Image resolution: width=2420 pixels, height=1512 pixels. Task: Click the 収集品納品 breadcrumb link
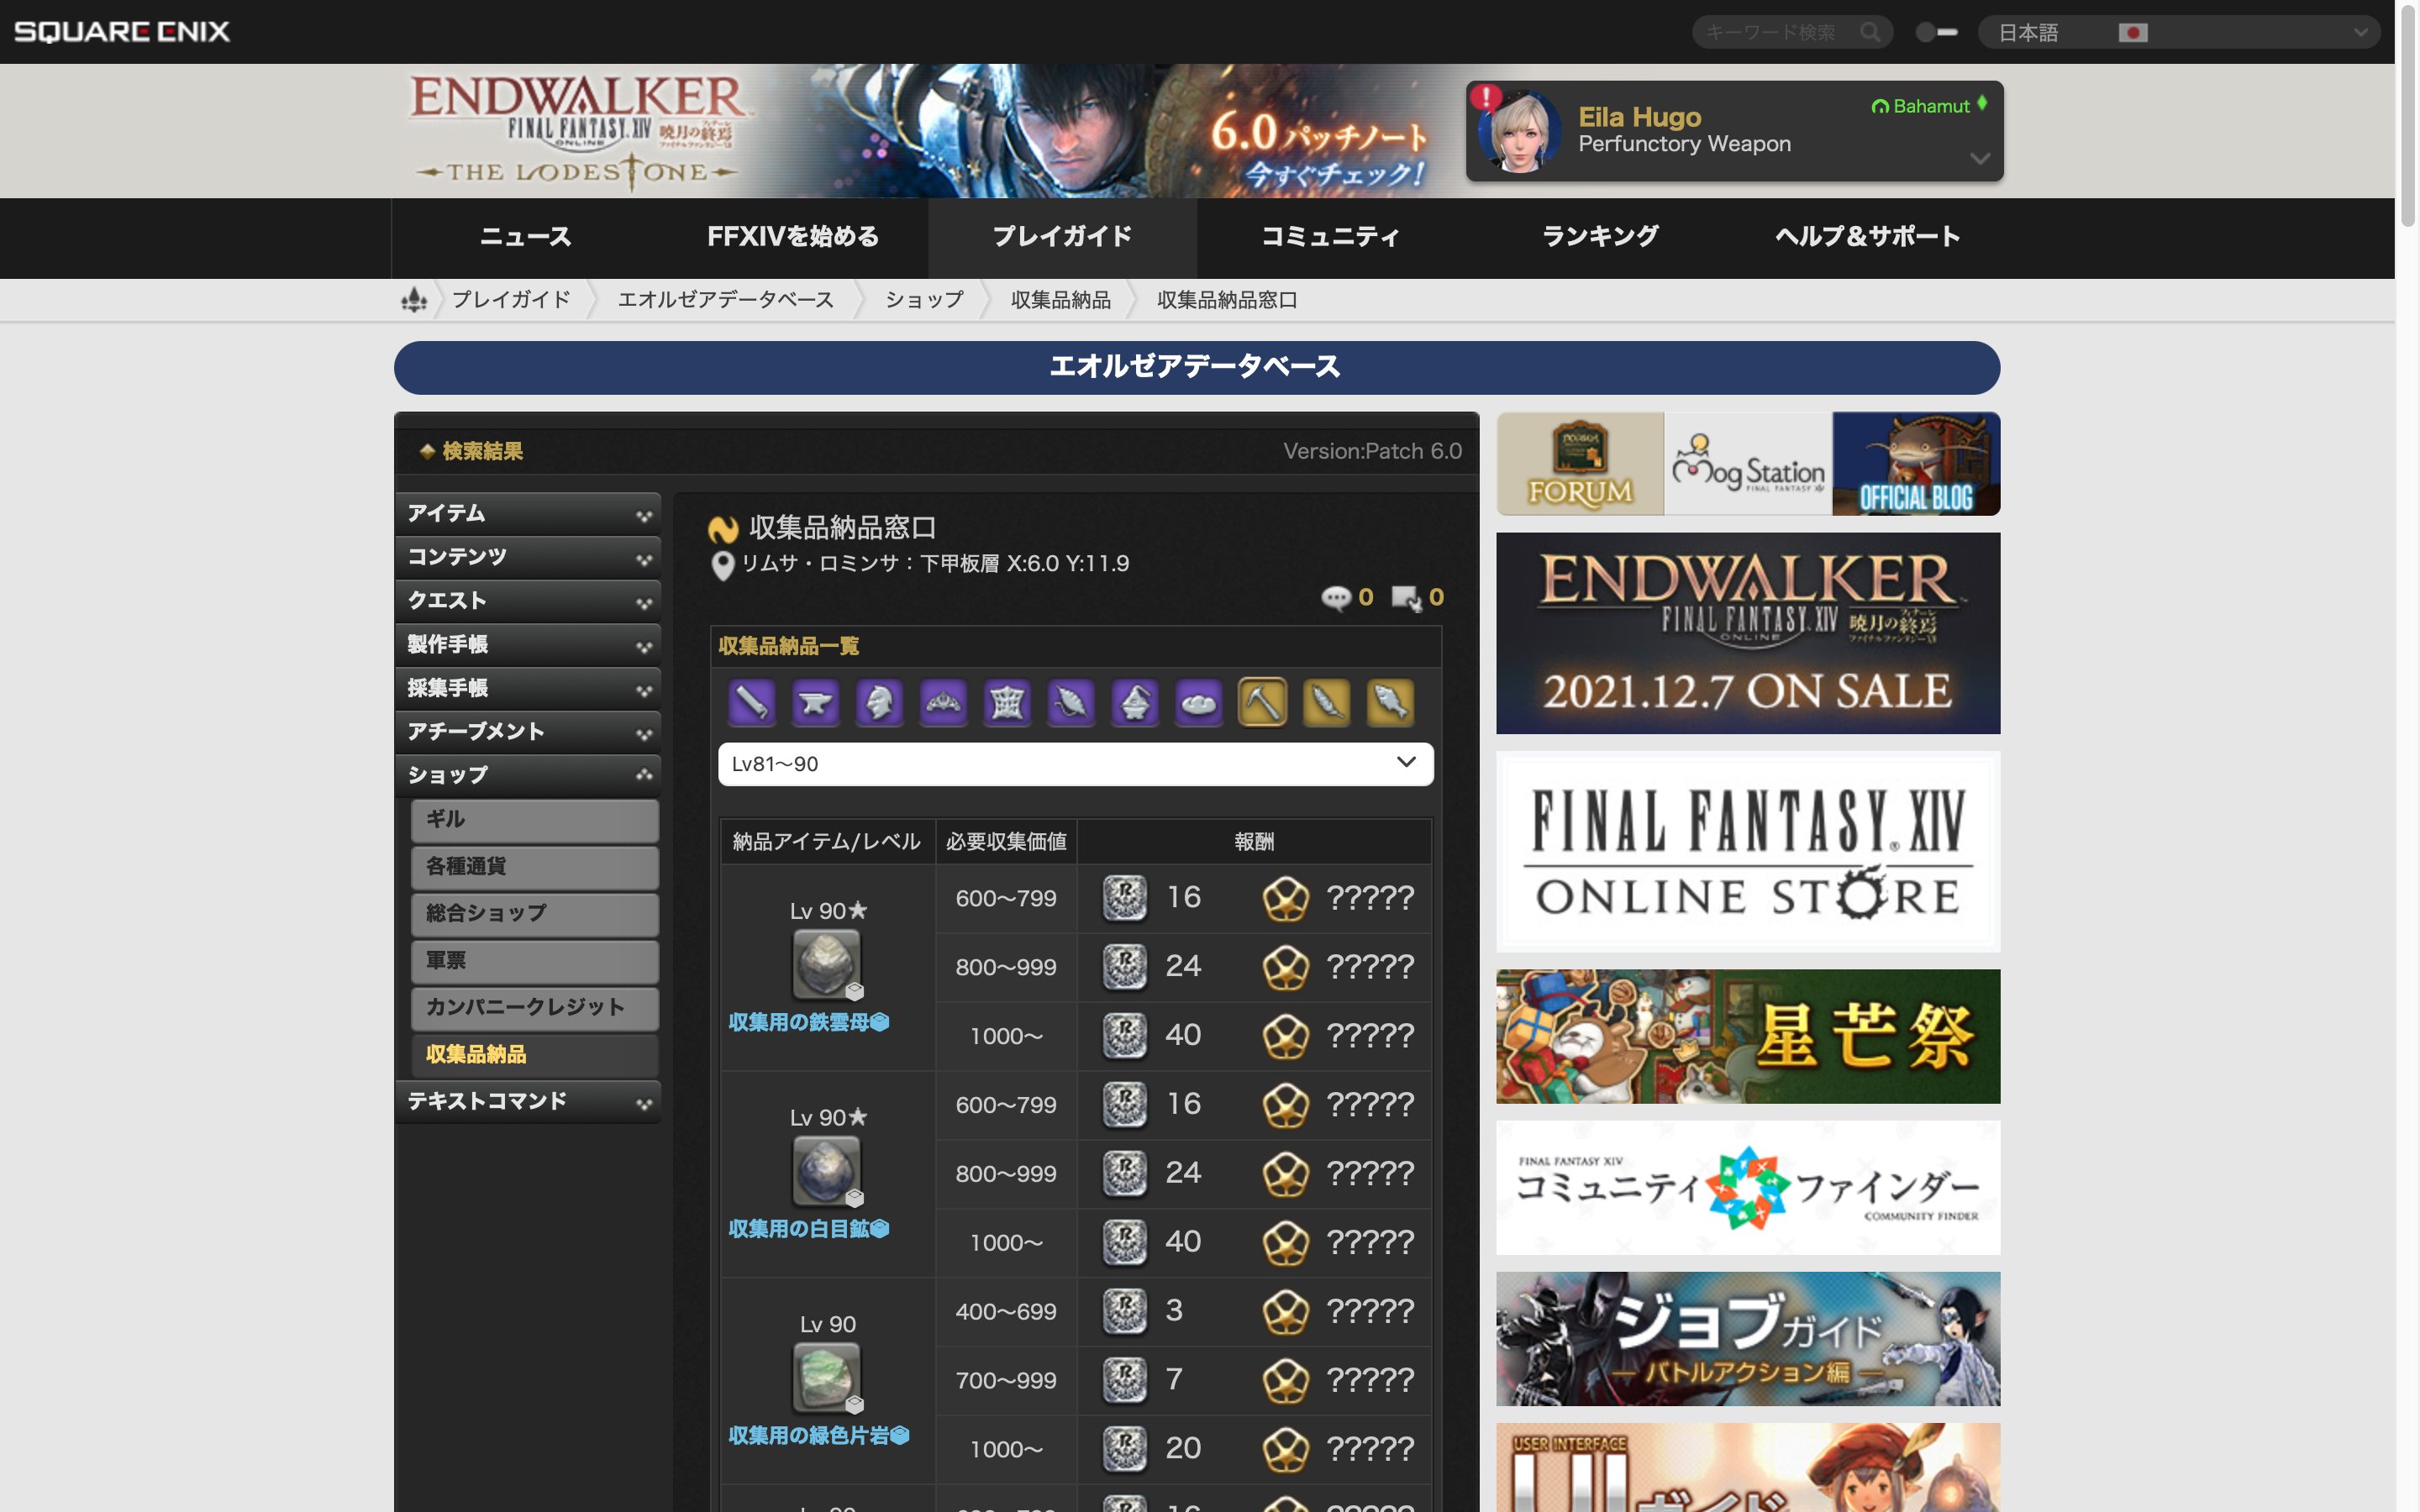click(1061, 300)
